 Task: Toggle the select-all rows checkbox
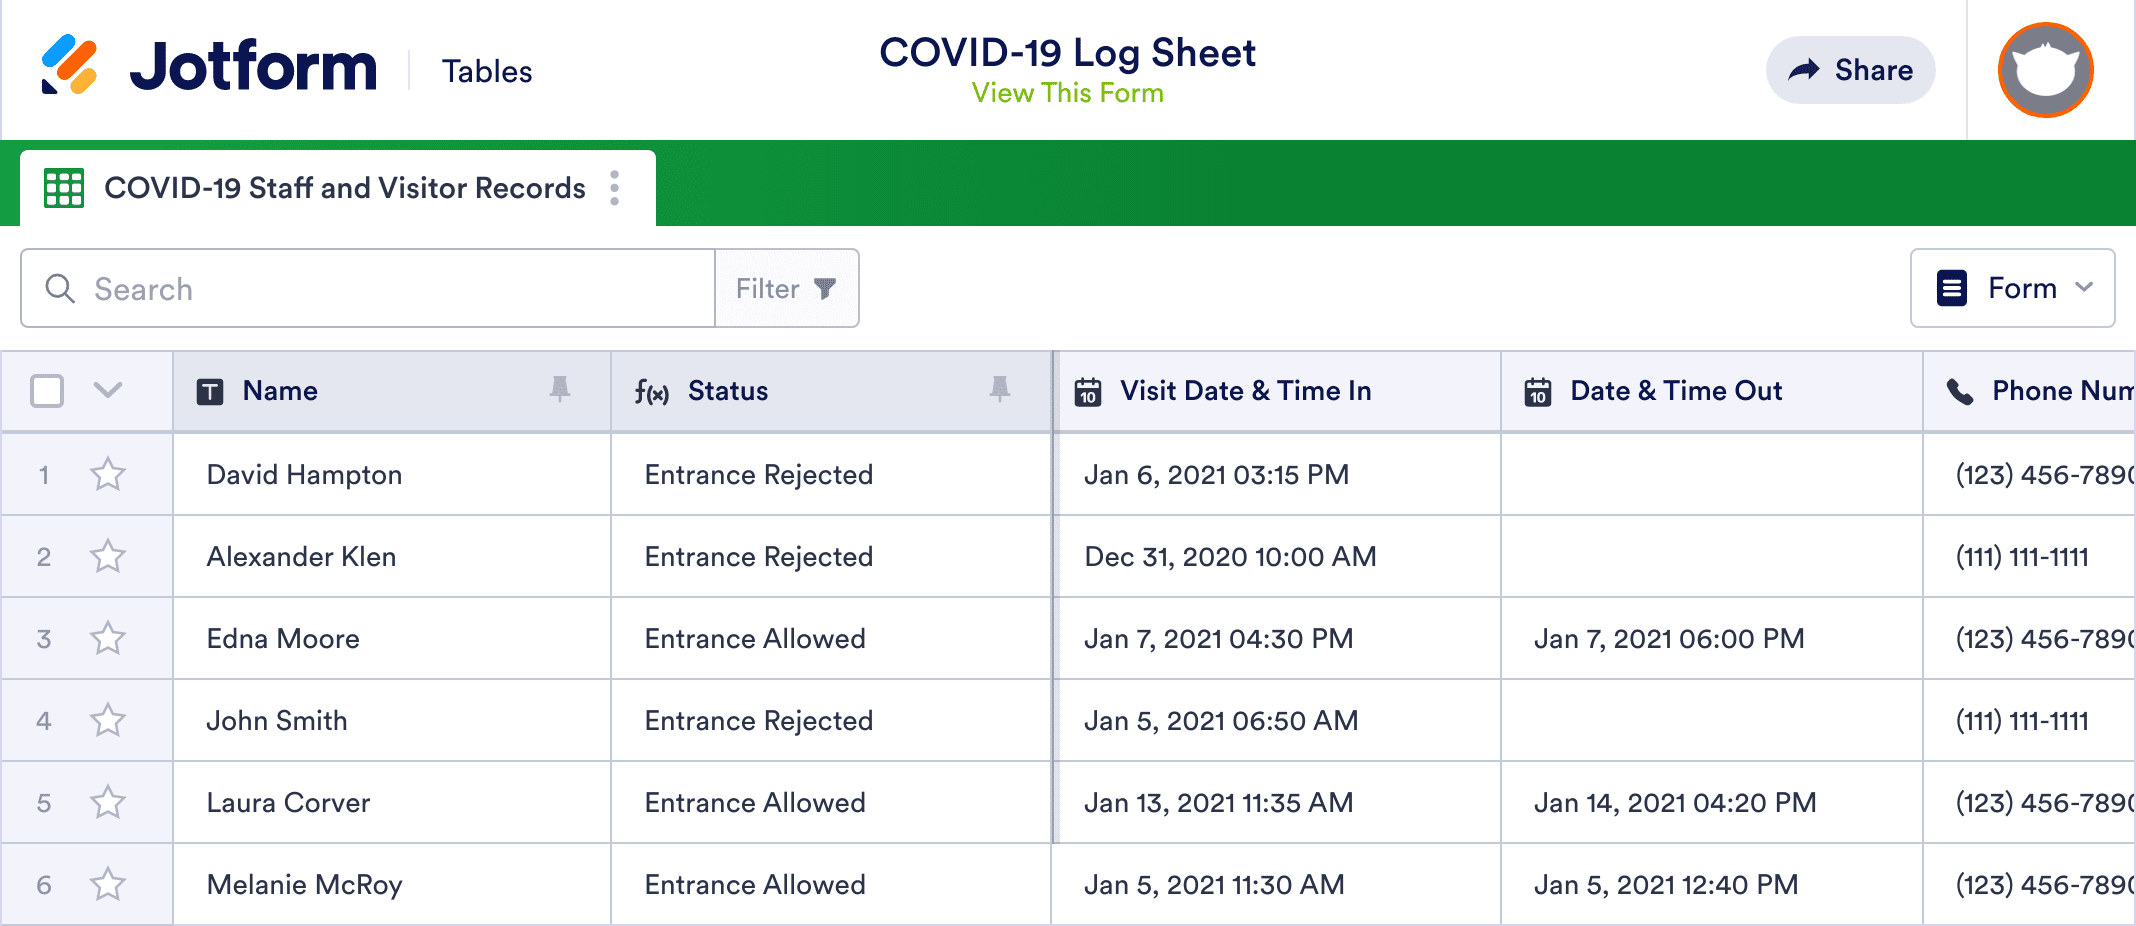point(47,391)
